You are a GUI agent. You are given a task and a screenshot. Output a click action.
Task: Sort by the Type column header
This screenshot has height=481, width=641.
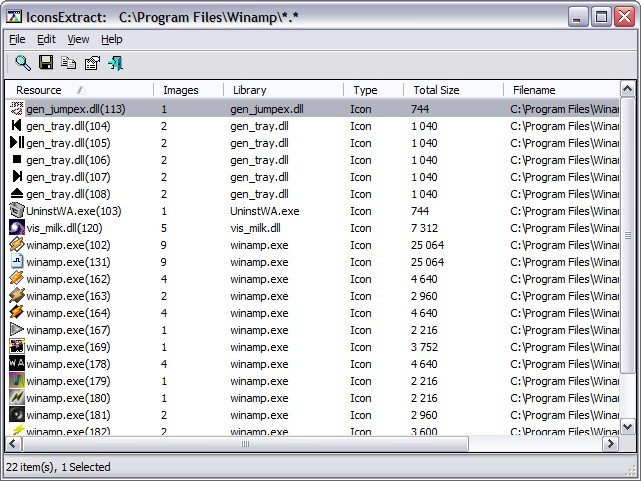[373, 90]
